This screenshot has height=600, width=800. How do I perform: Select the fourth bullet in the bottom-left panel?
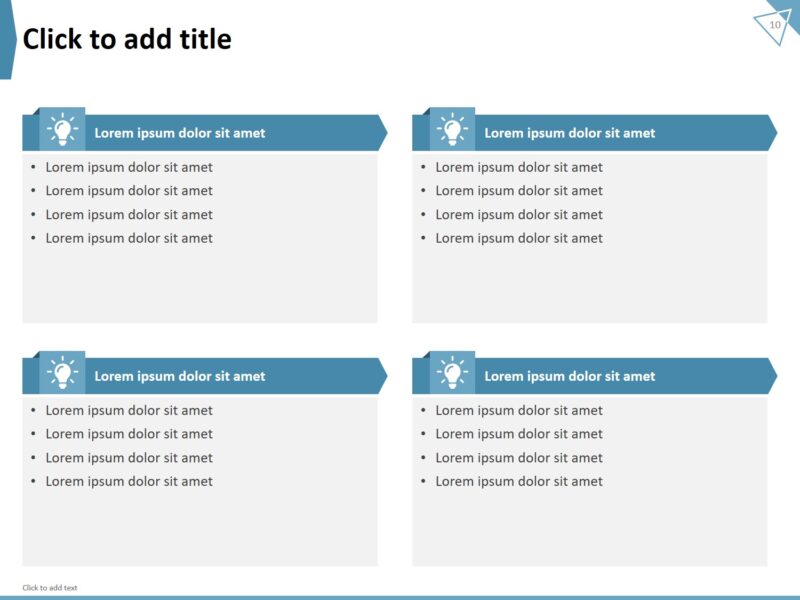click(x=129, y=481)
